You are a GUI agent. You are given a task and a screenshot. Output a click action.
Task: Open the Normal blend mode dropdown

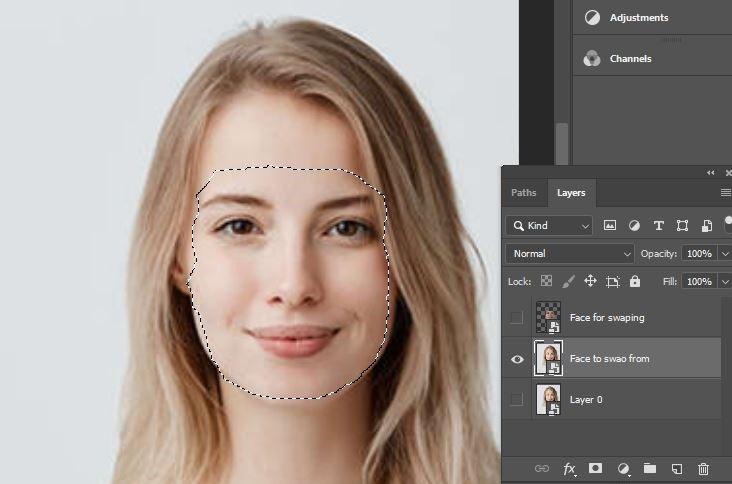[x=570, y=253]
